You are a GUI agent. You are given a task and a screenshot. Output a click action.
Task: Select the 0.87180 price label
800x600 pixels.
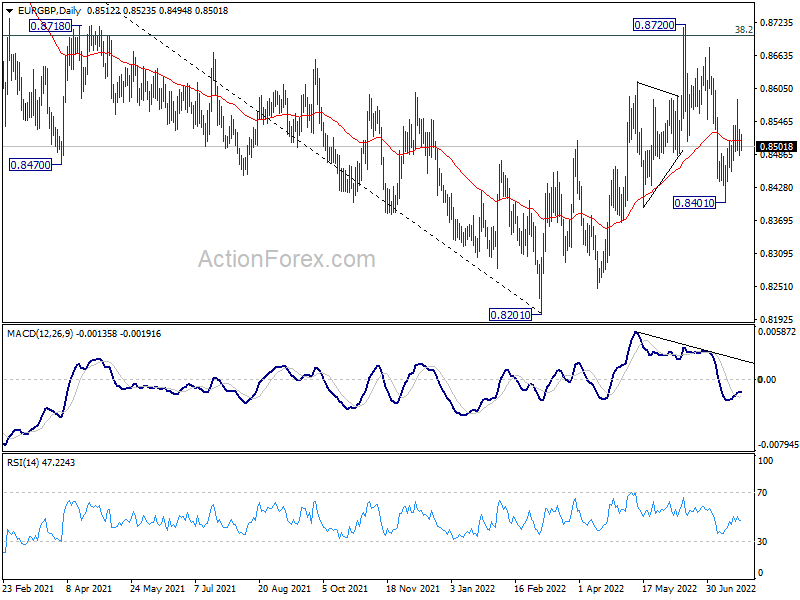pyautogui.click(x=50, y=26)
